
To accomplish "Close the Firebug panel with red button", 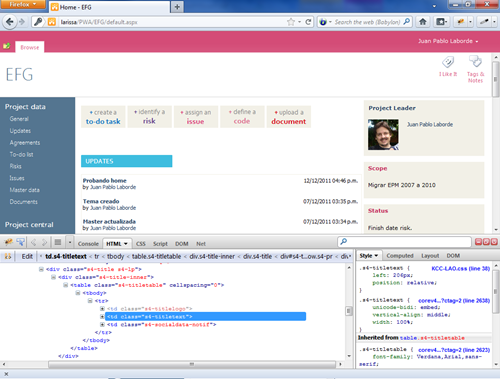I will pos(494,242).
